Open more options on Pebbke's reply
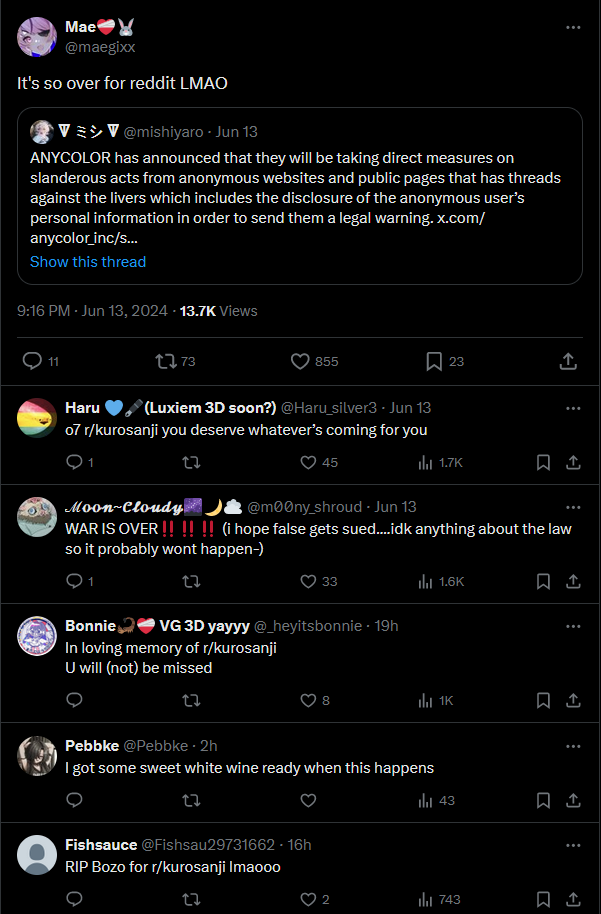Image resolution: width=601 pixels, height=914 pixels. coord(573,746)
